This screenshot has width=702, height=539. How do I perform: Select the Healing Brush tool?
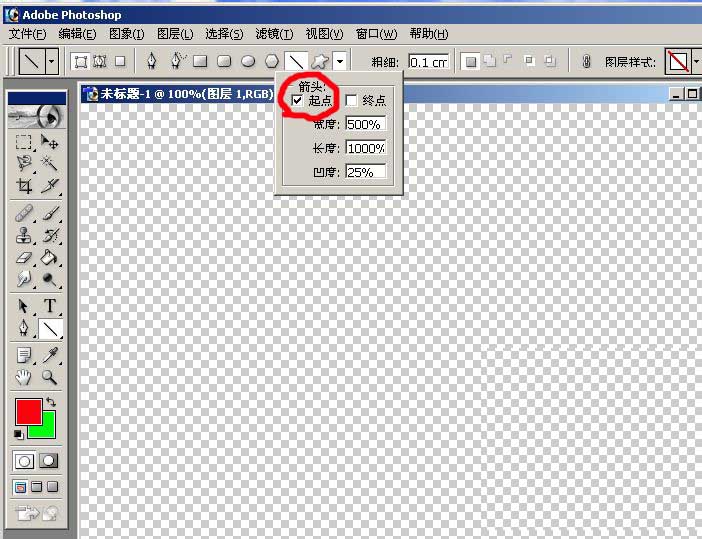(x=24, y=213)
